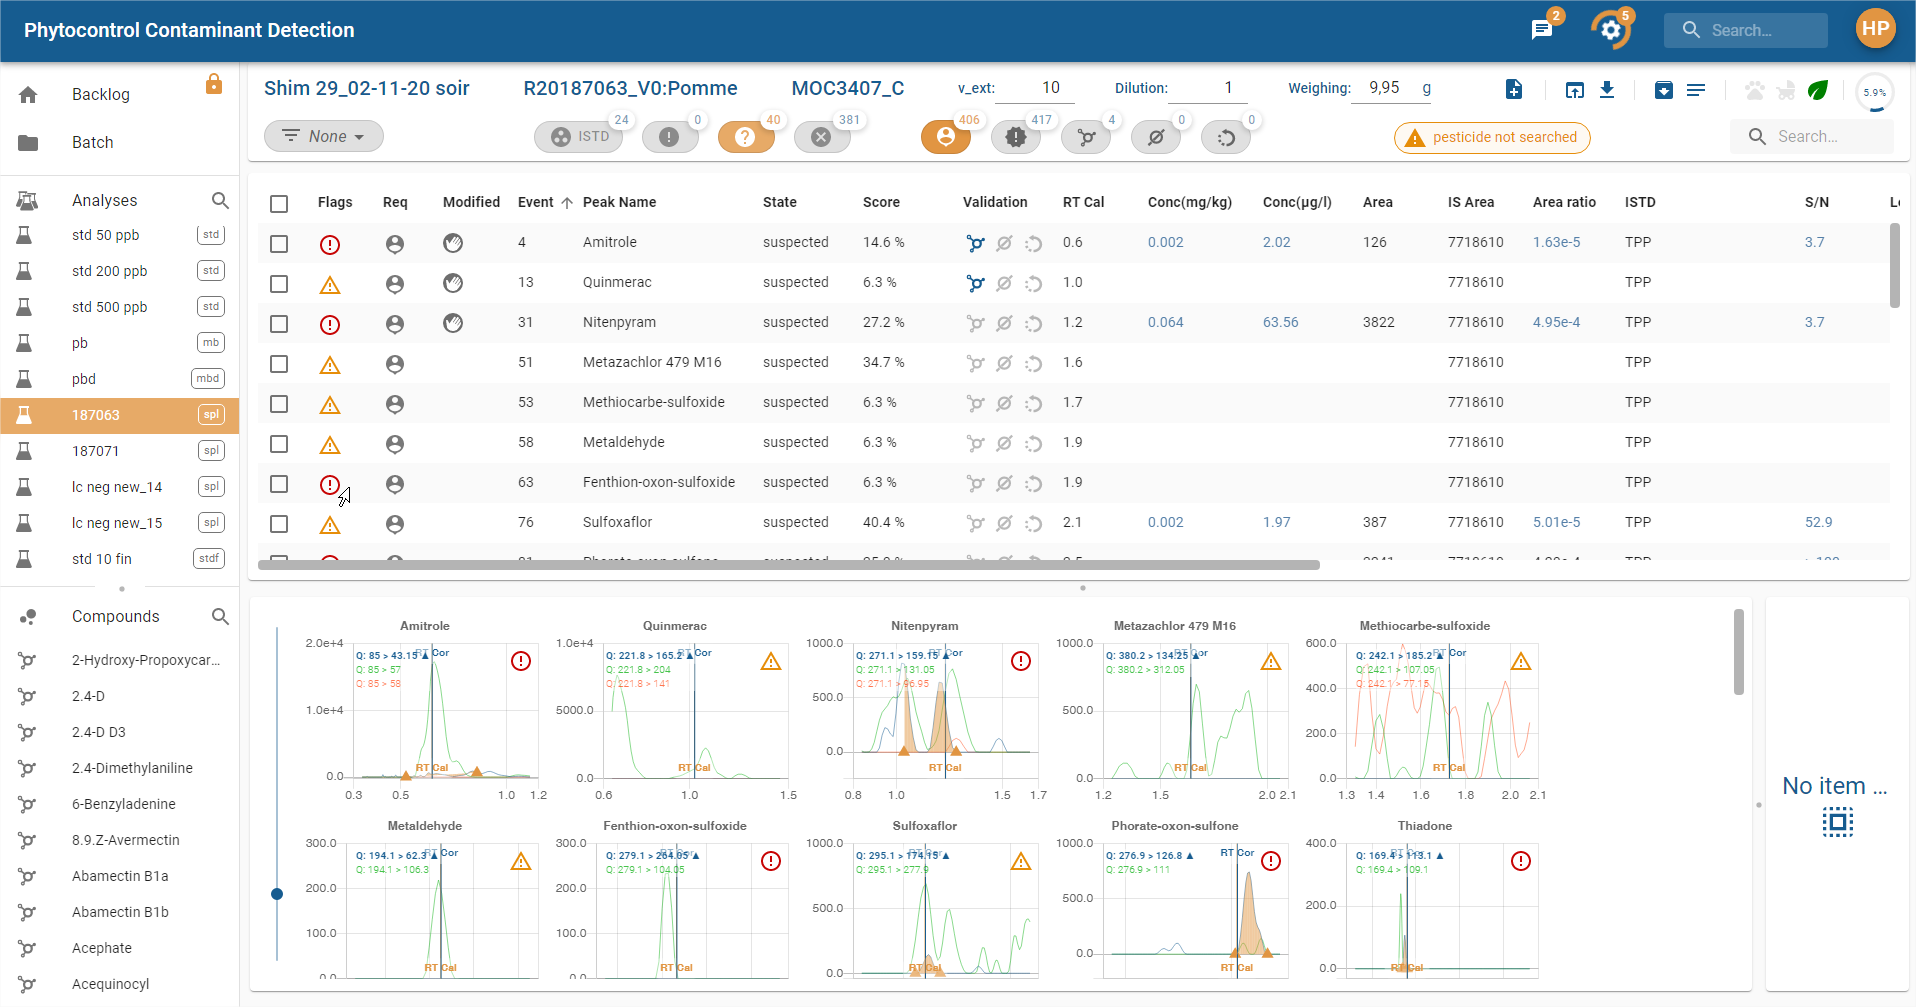Click the add document icon
The height and width of the screenshot is (1007, 1916).
pos(1514,90)
